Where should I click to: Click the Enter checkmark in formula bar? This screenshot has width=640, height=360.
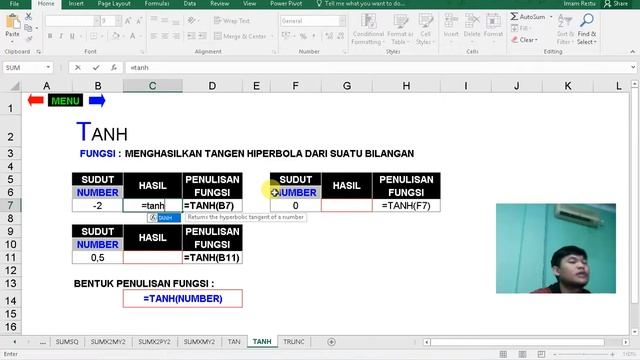click(96, 68)
